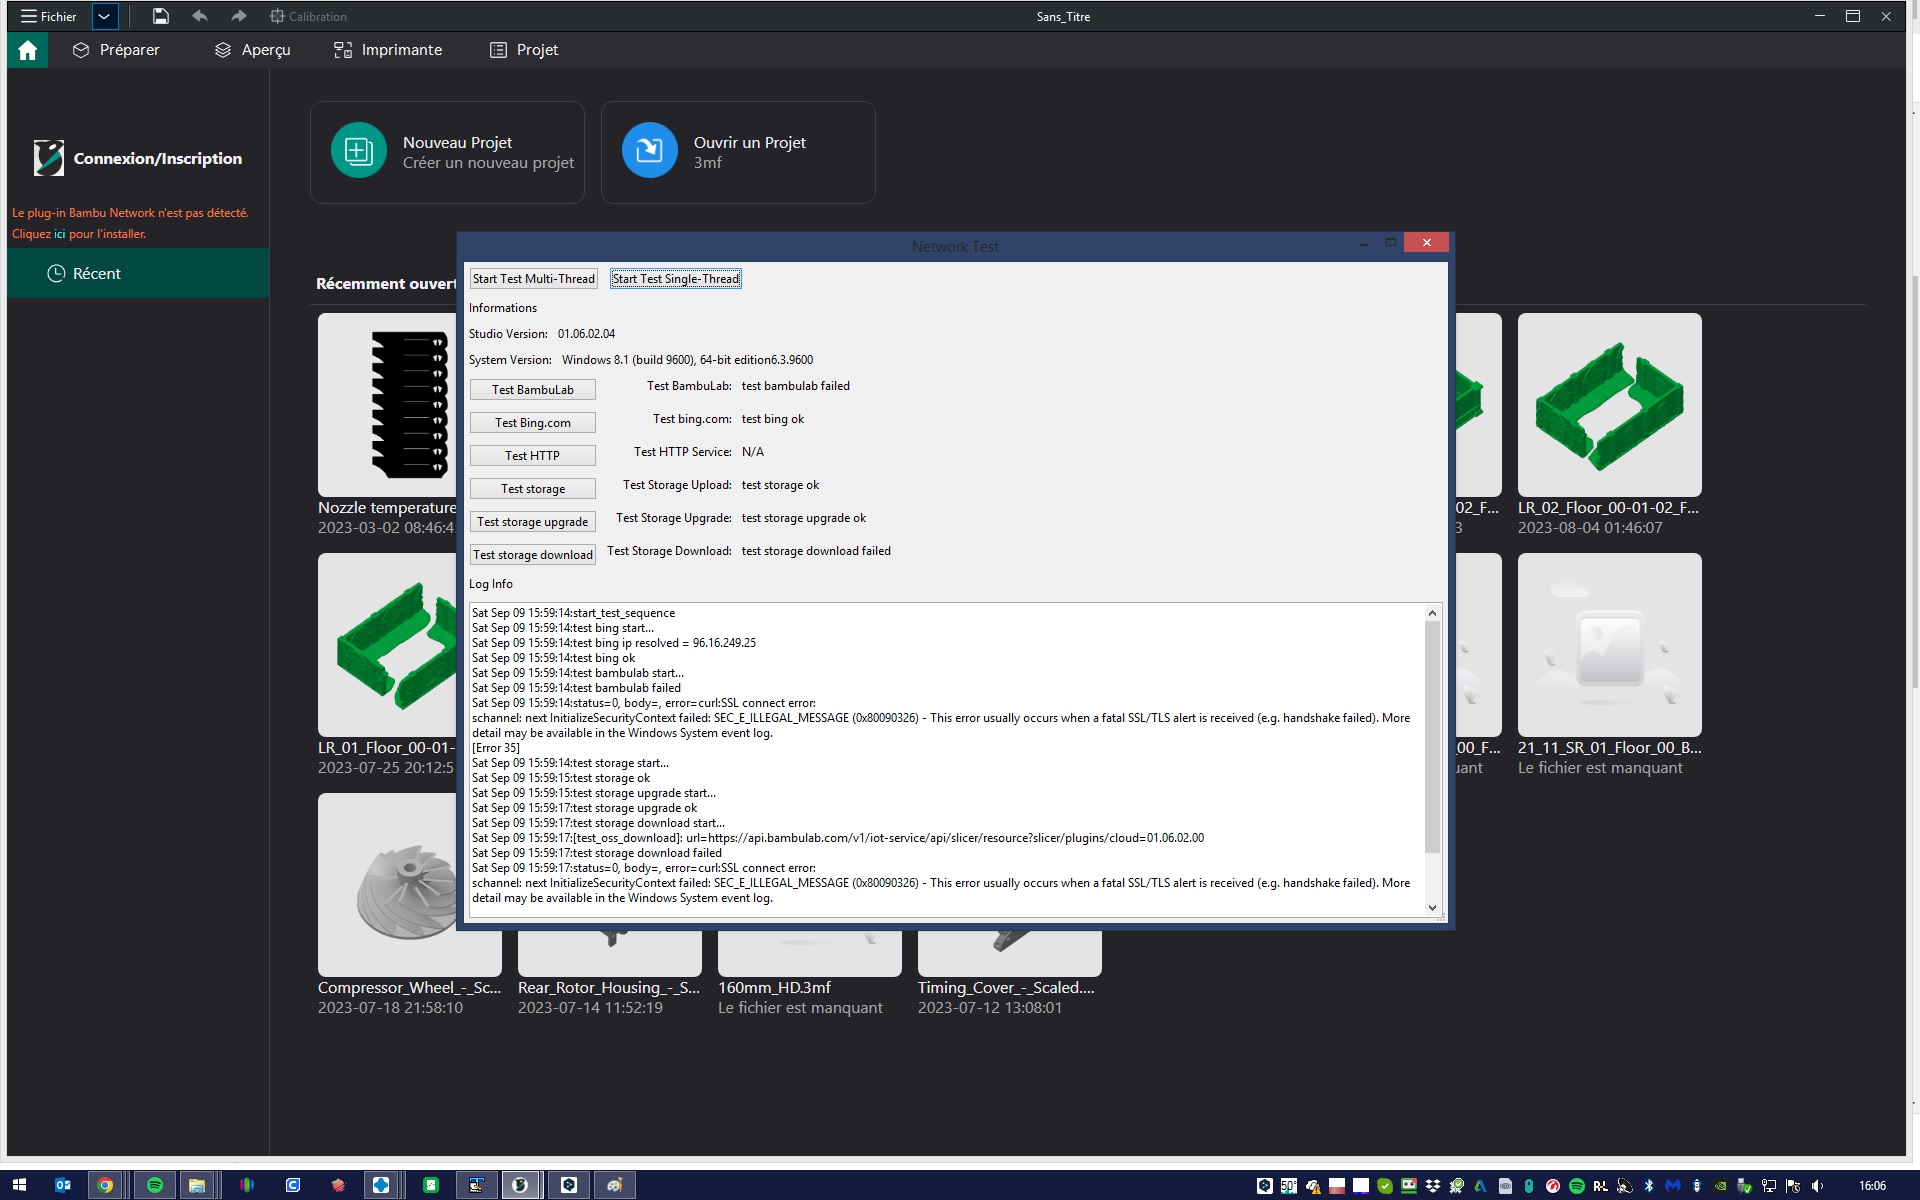Switch to the Imprimante tab
Screen dimensions: 1920x1200
tap(388, 49)
